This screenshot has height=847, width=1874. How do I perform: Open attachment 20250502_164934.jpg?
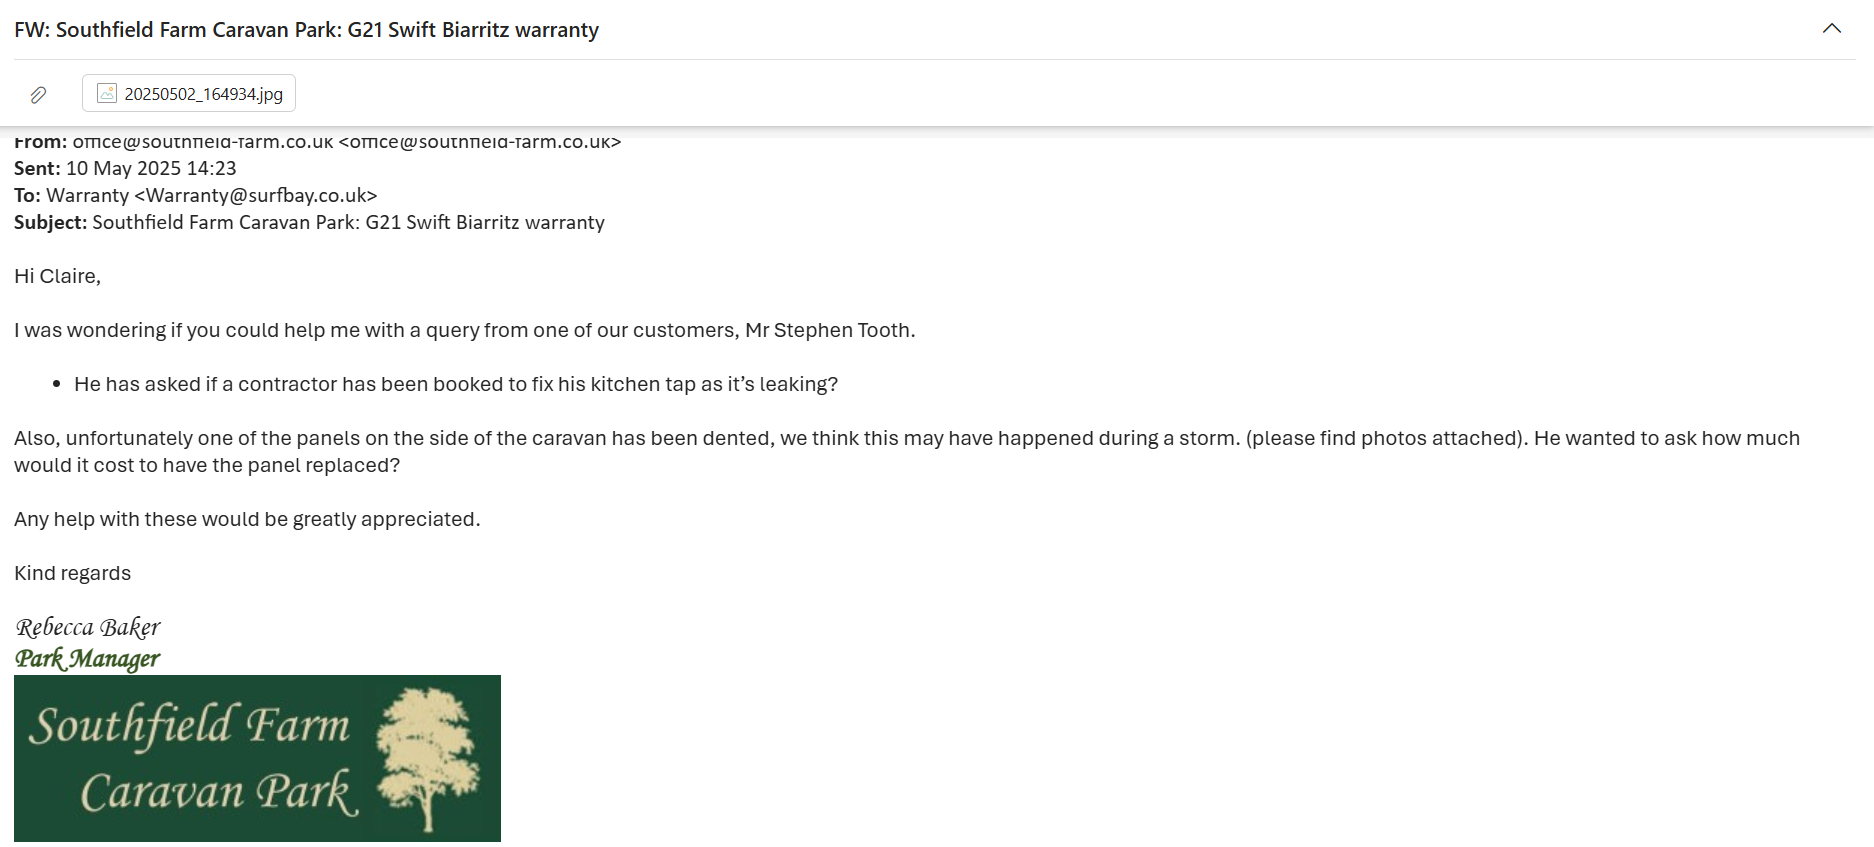(203, 94)
